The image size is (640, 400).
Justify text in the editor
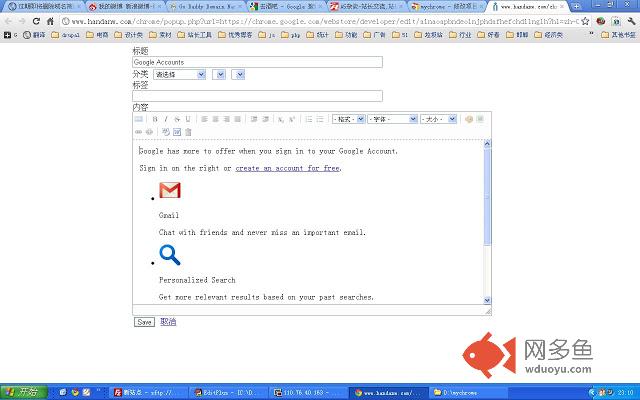(x=238, y=119)
